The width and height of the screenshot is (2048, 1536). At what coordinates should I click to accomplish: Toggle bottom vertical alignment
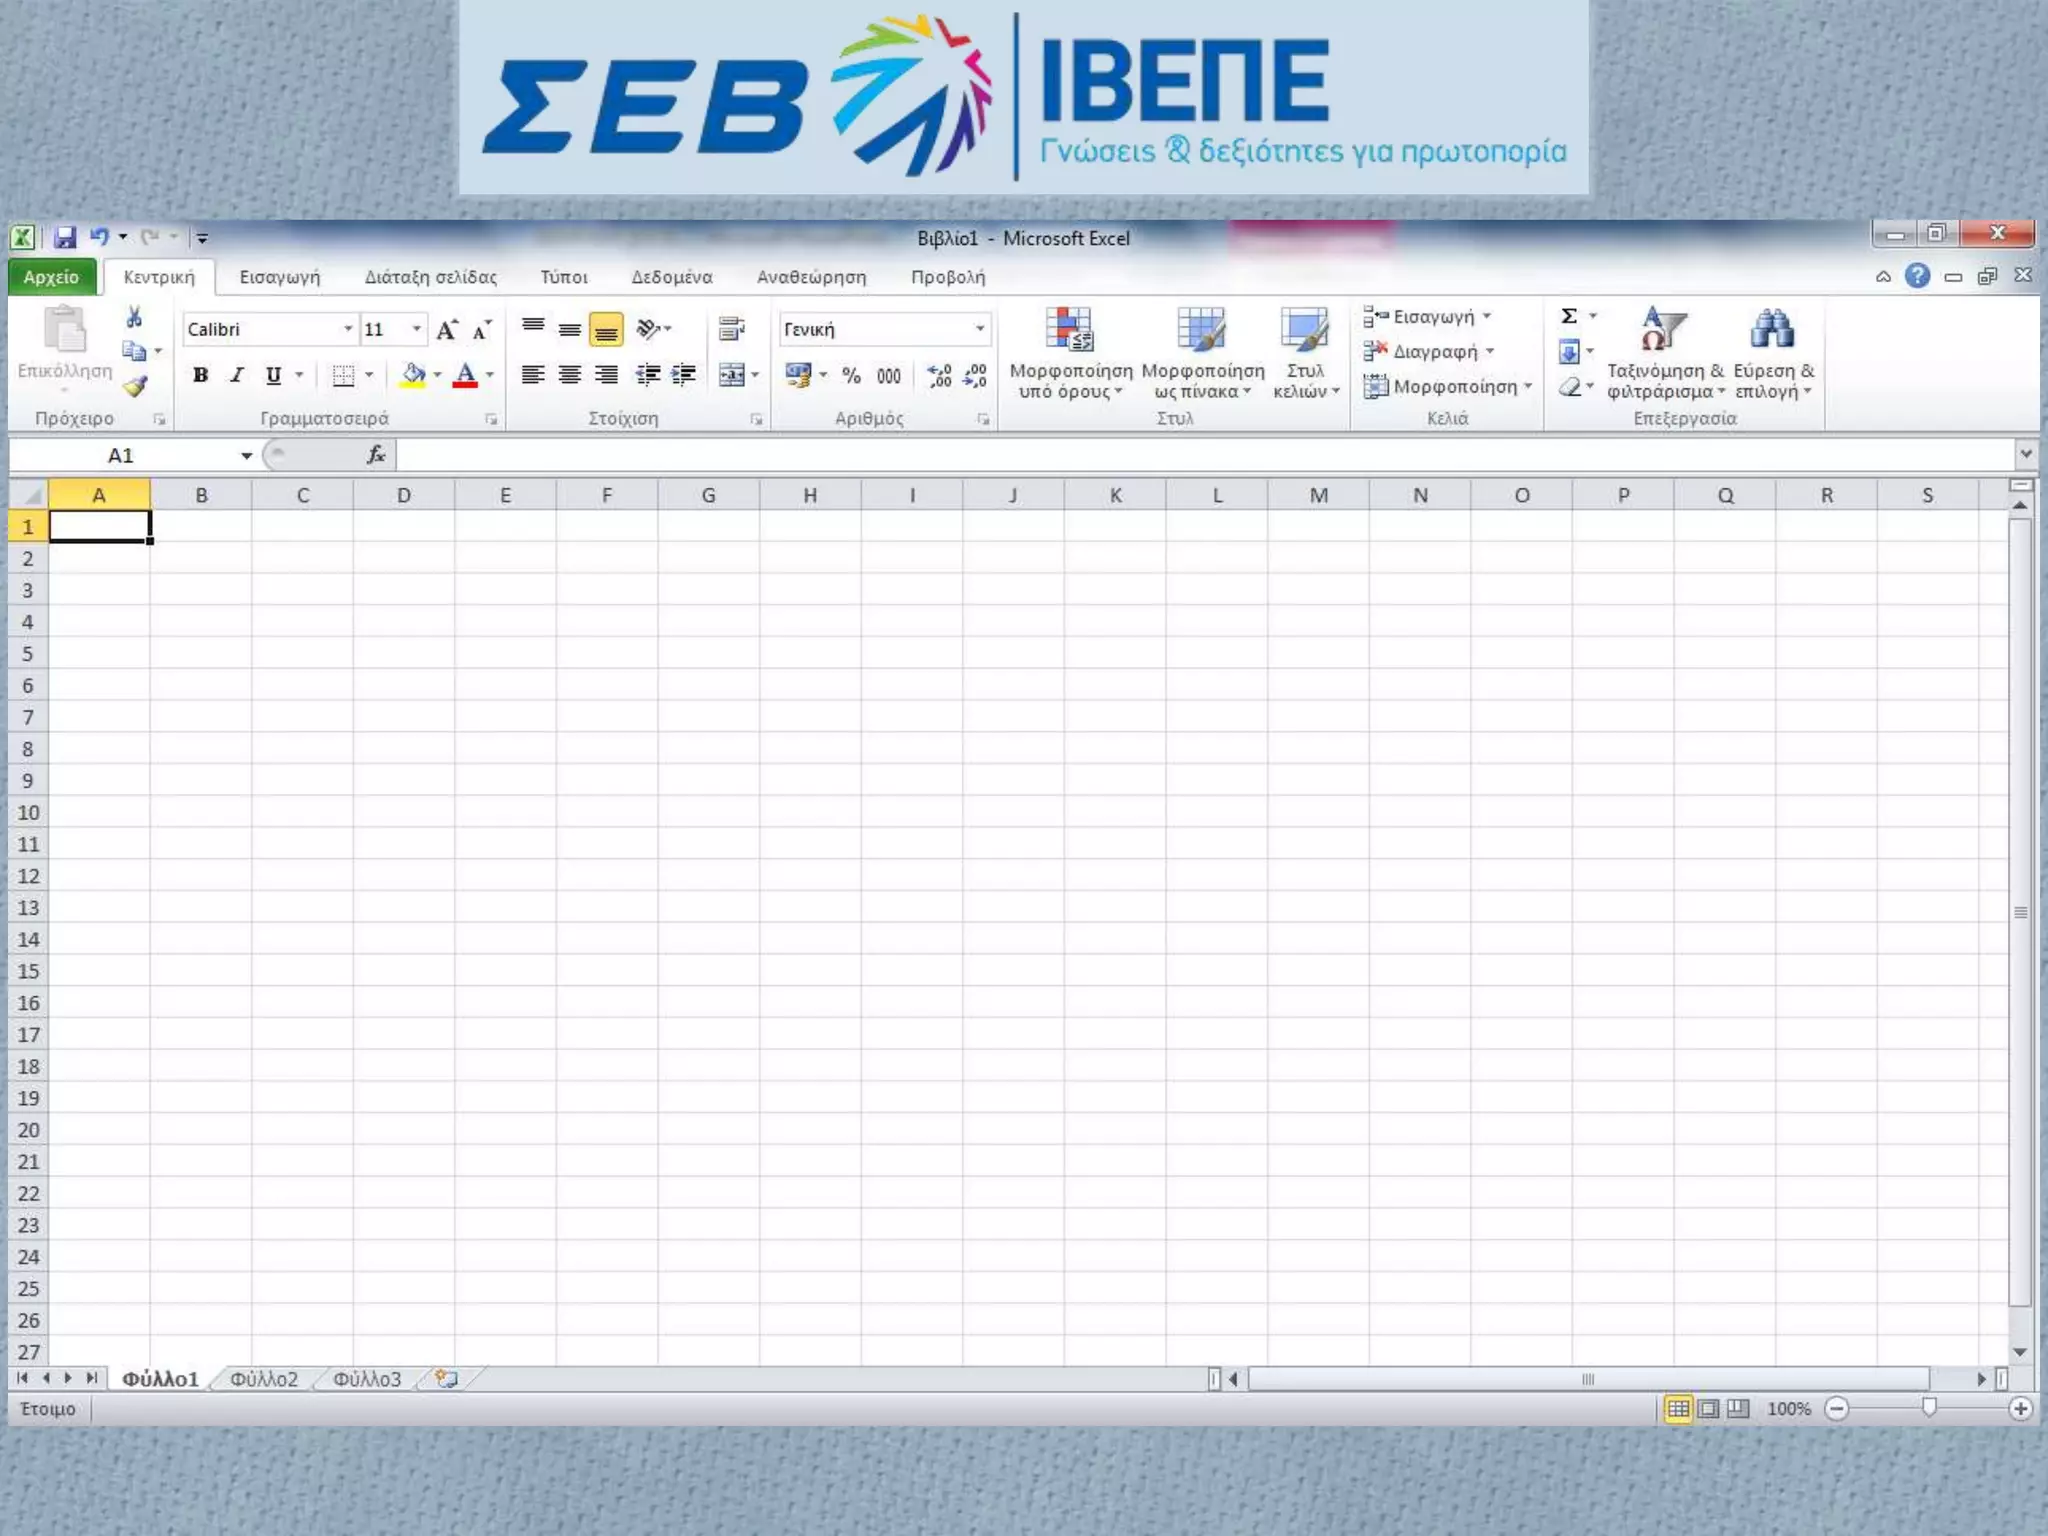click(x=606, y=329)
